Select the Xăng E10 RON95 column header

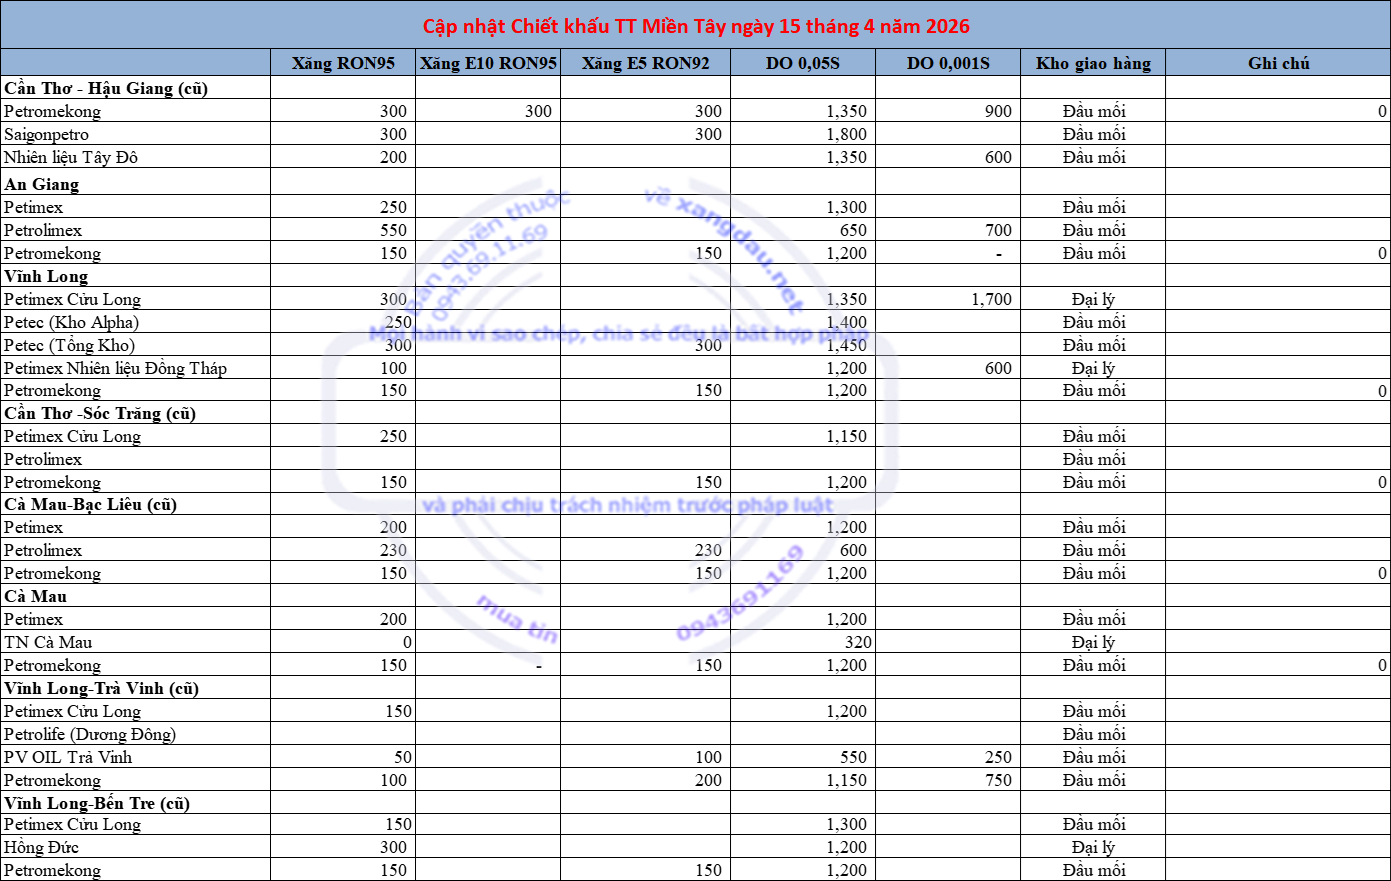488,63
